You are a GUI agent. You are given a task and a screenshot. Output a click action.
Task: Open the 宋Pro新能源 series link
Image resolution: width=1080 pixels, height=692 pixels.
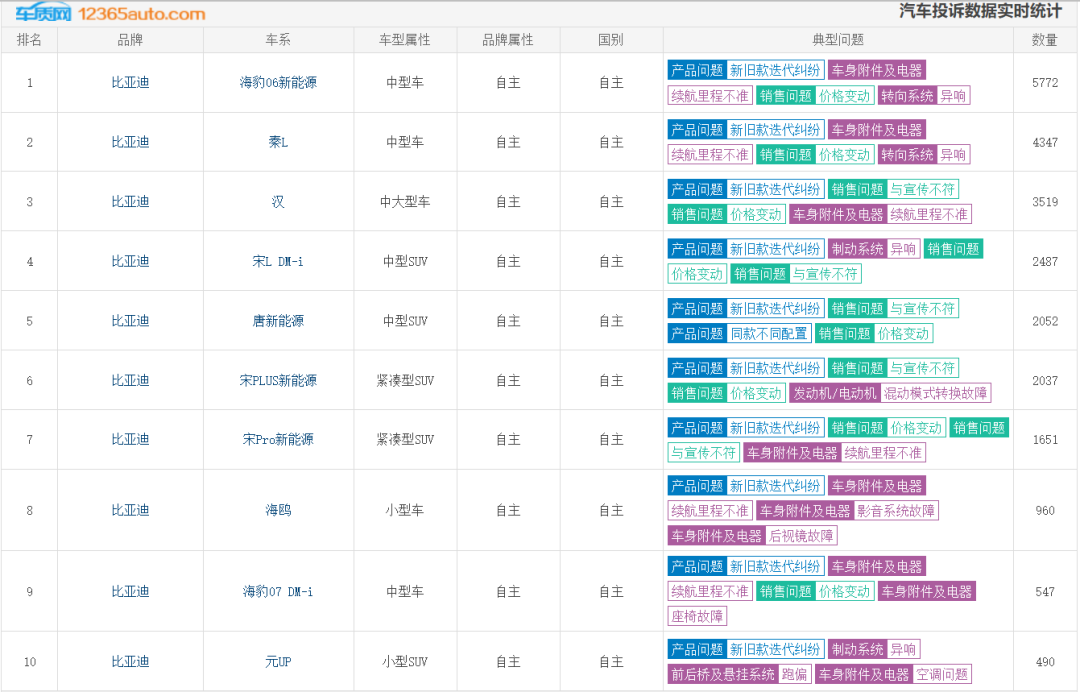[x=278, y=439]
